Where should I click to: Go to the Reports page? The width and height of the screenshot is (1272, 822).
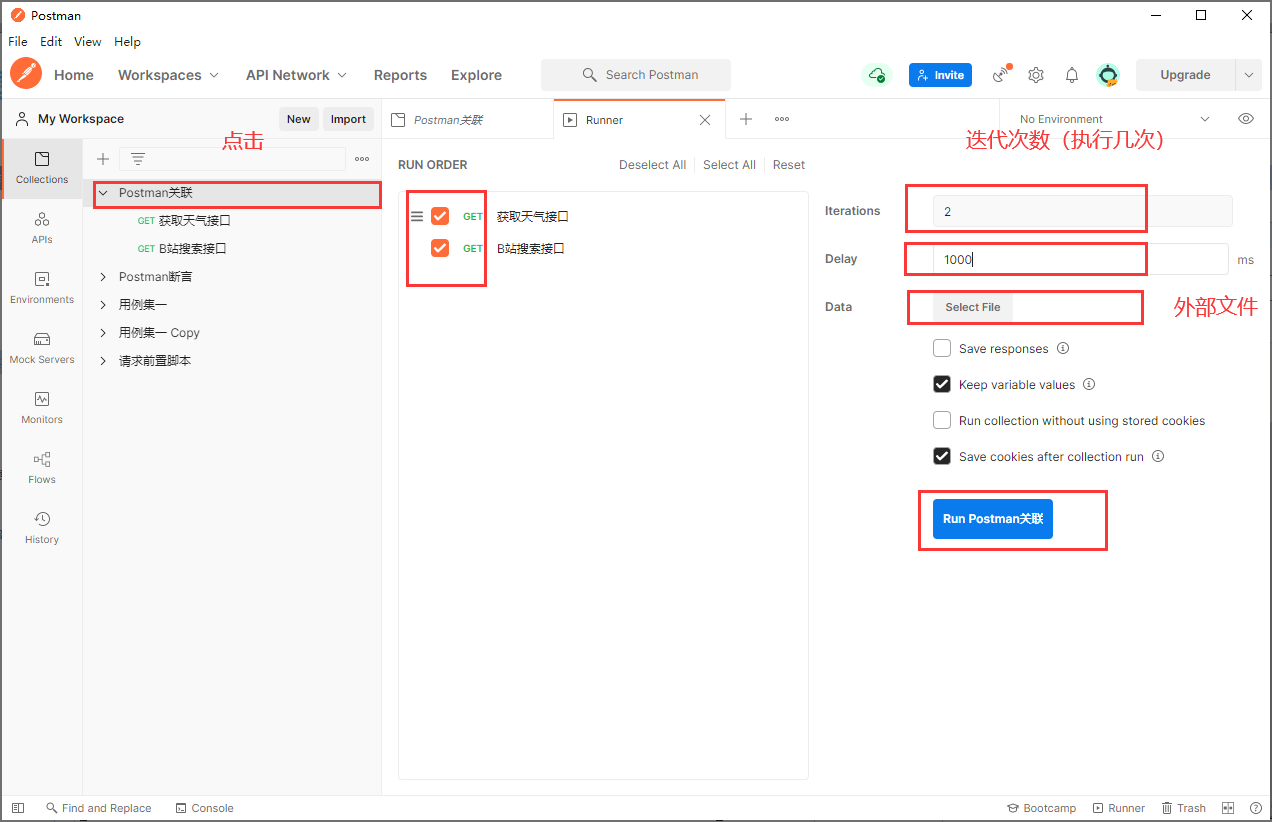(x=400, y=75)
